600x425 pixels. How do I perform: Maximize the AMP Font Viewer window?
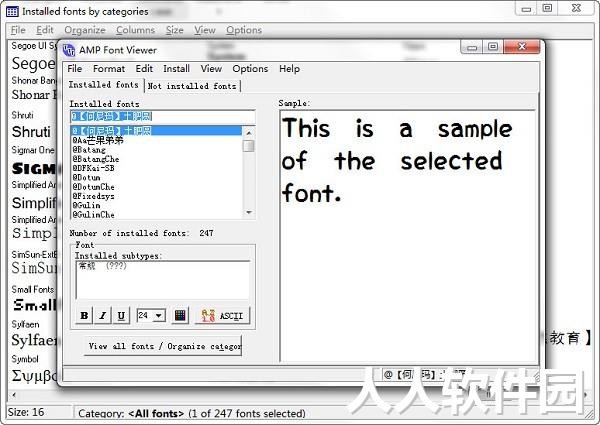point(493,47)
